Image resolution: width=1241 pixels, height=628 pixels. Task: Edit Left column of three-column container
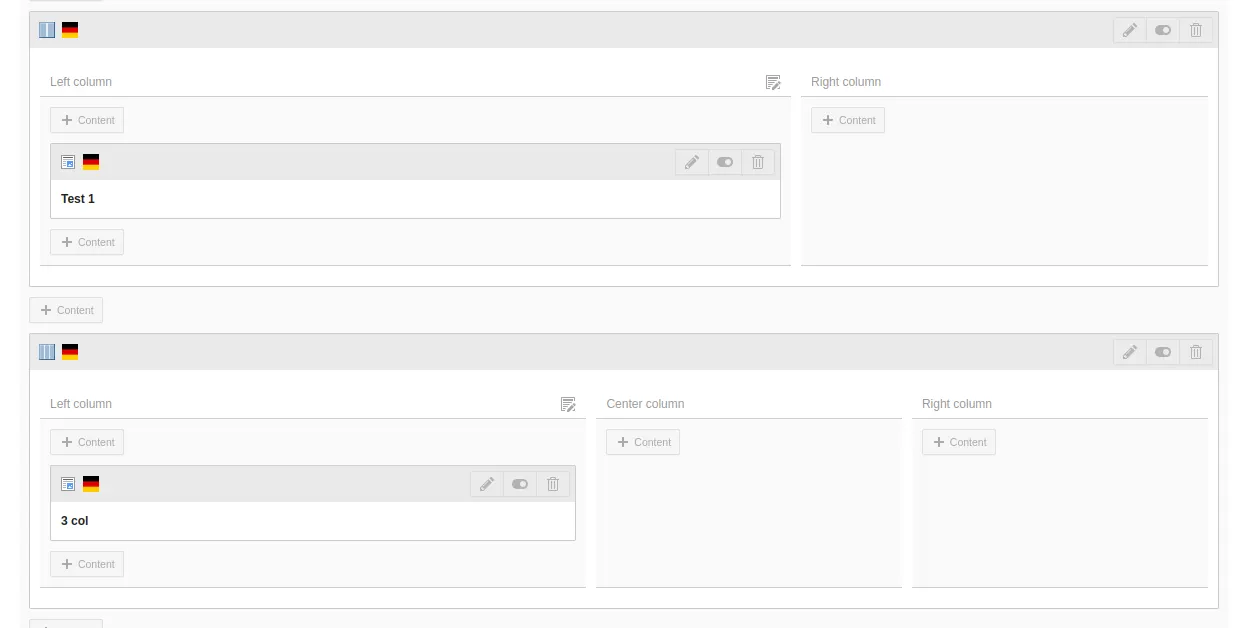click(x=568, y=404)
